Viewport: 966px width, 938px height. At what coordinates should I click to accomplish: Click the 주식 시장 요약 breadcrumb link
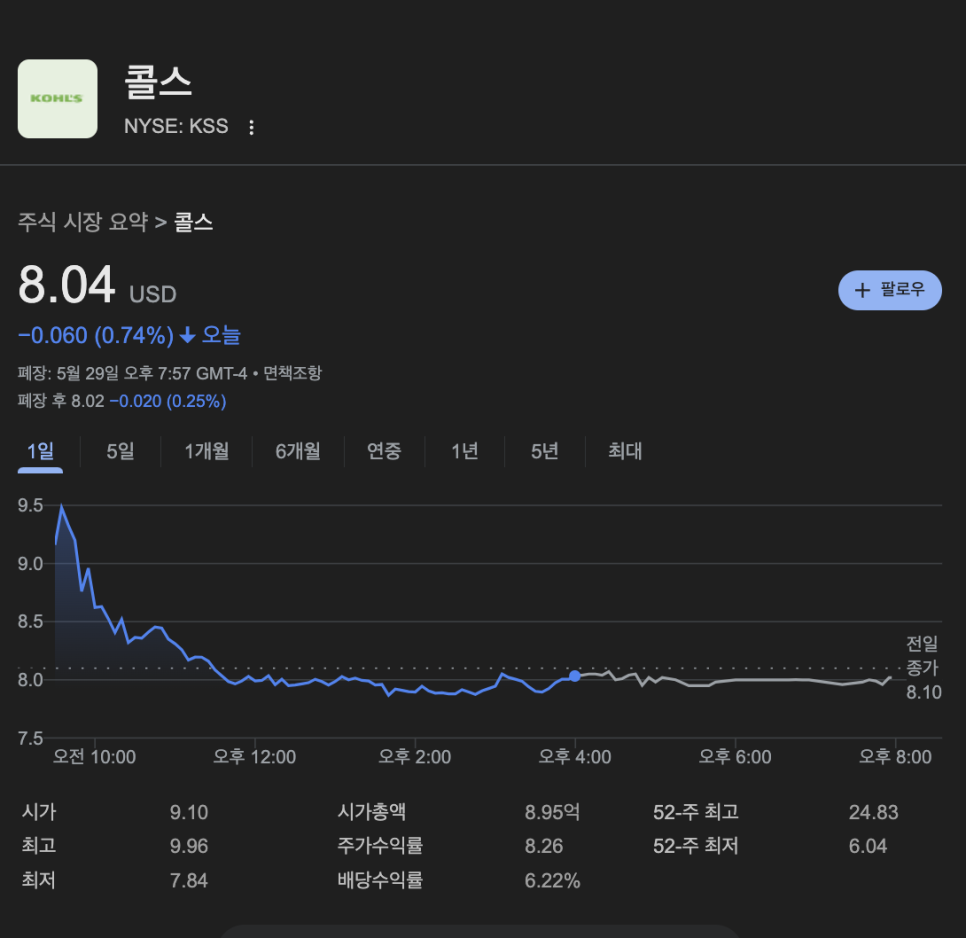coord(83,222)
